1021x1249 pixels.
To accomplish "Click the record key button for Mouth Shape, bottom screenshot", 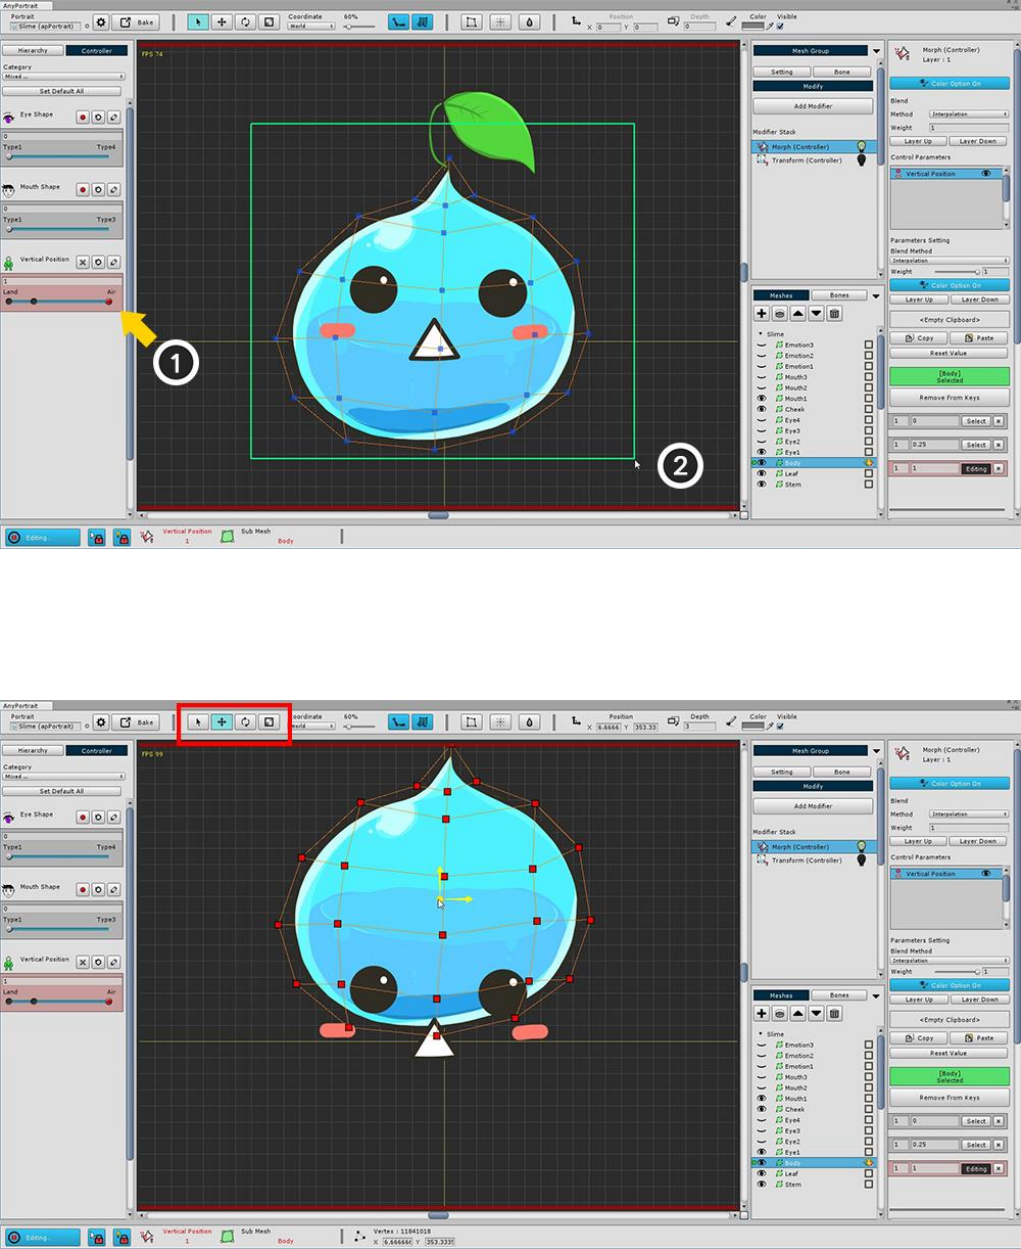I will click(x=83, y=890).
